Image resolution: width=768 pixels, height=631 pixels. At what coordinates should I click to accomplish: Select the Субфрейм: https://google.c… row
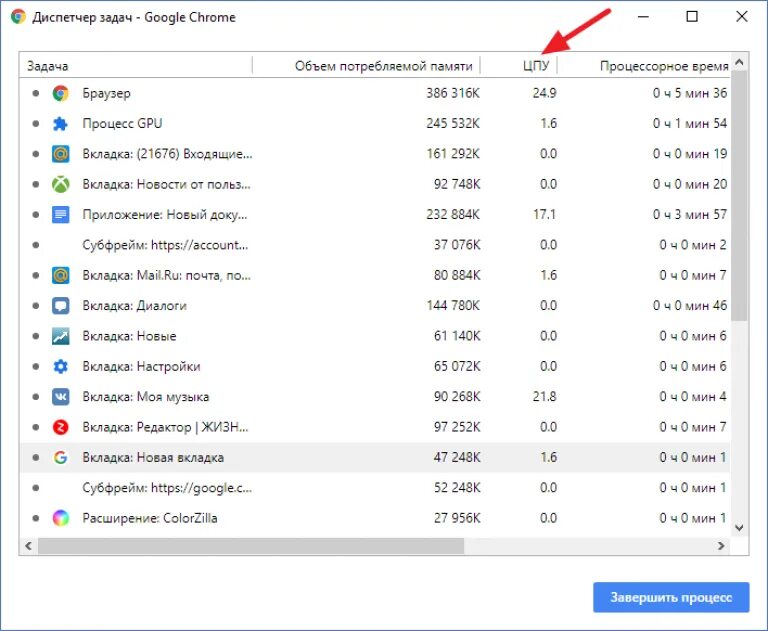(x=375, y=488)
